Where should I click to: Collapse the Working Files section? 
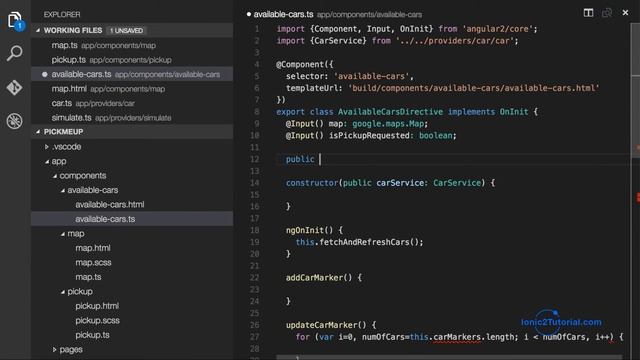(x=38, y=30)
